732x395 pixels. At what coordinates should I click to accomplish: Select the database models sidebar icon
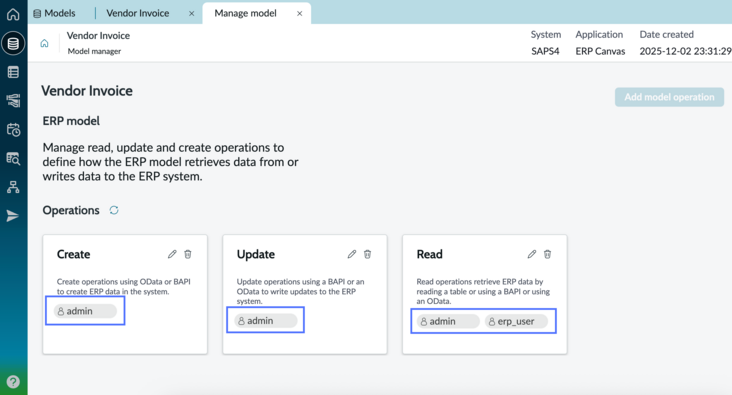click(x=13, y=43)
